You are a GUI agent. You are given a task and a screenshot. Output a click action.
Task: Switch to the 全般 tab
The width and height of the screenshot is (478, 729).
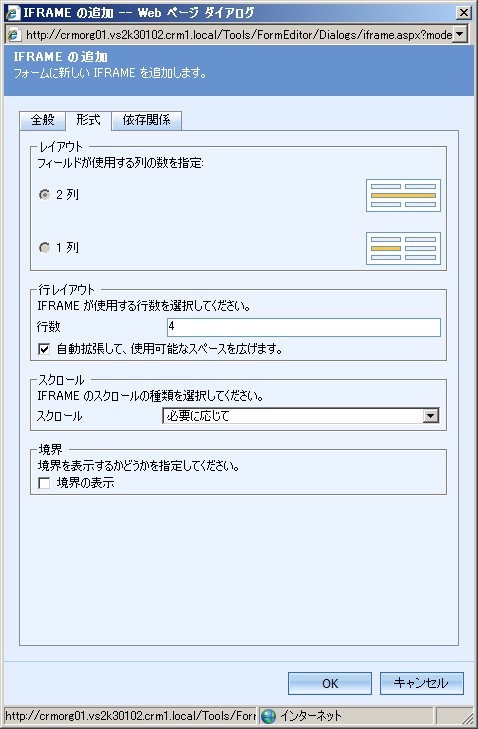pos(42,120)
